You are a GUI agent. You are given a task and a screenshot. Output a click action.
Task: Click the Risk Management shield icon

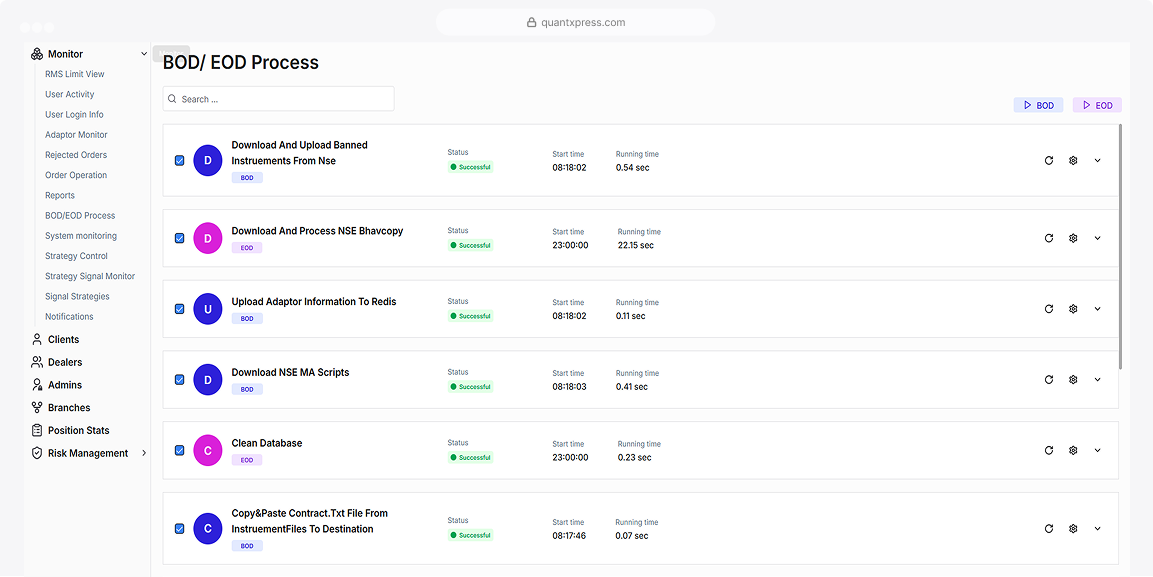coord(37,454)
